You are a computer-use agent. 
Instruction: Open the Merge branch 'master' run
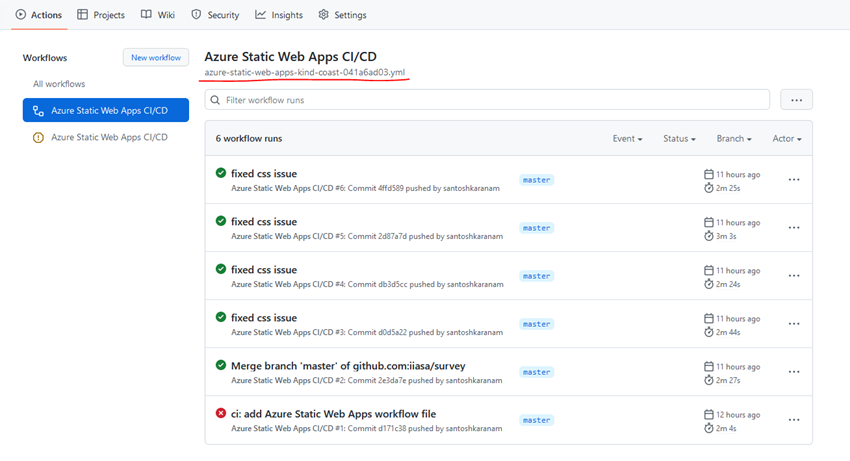coord(348,366)
